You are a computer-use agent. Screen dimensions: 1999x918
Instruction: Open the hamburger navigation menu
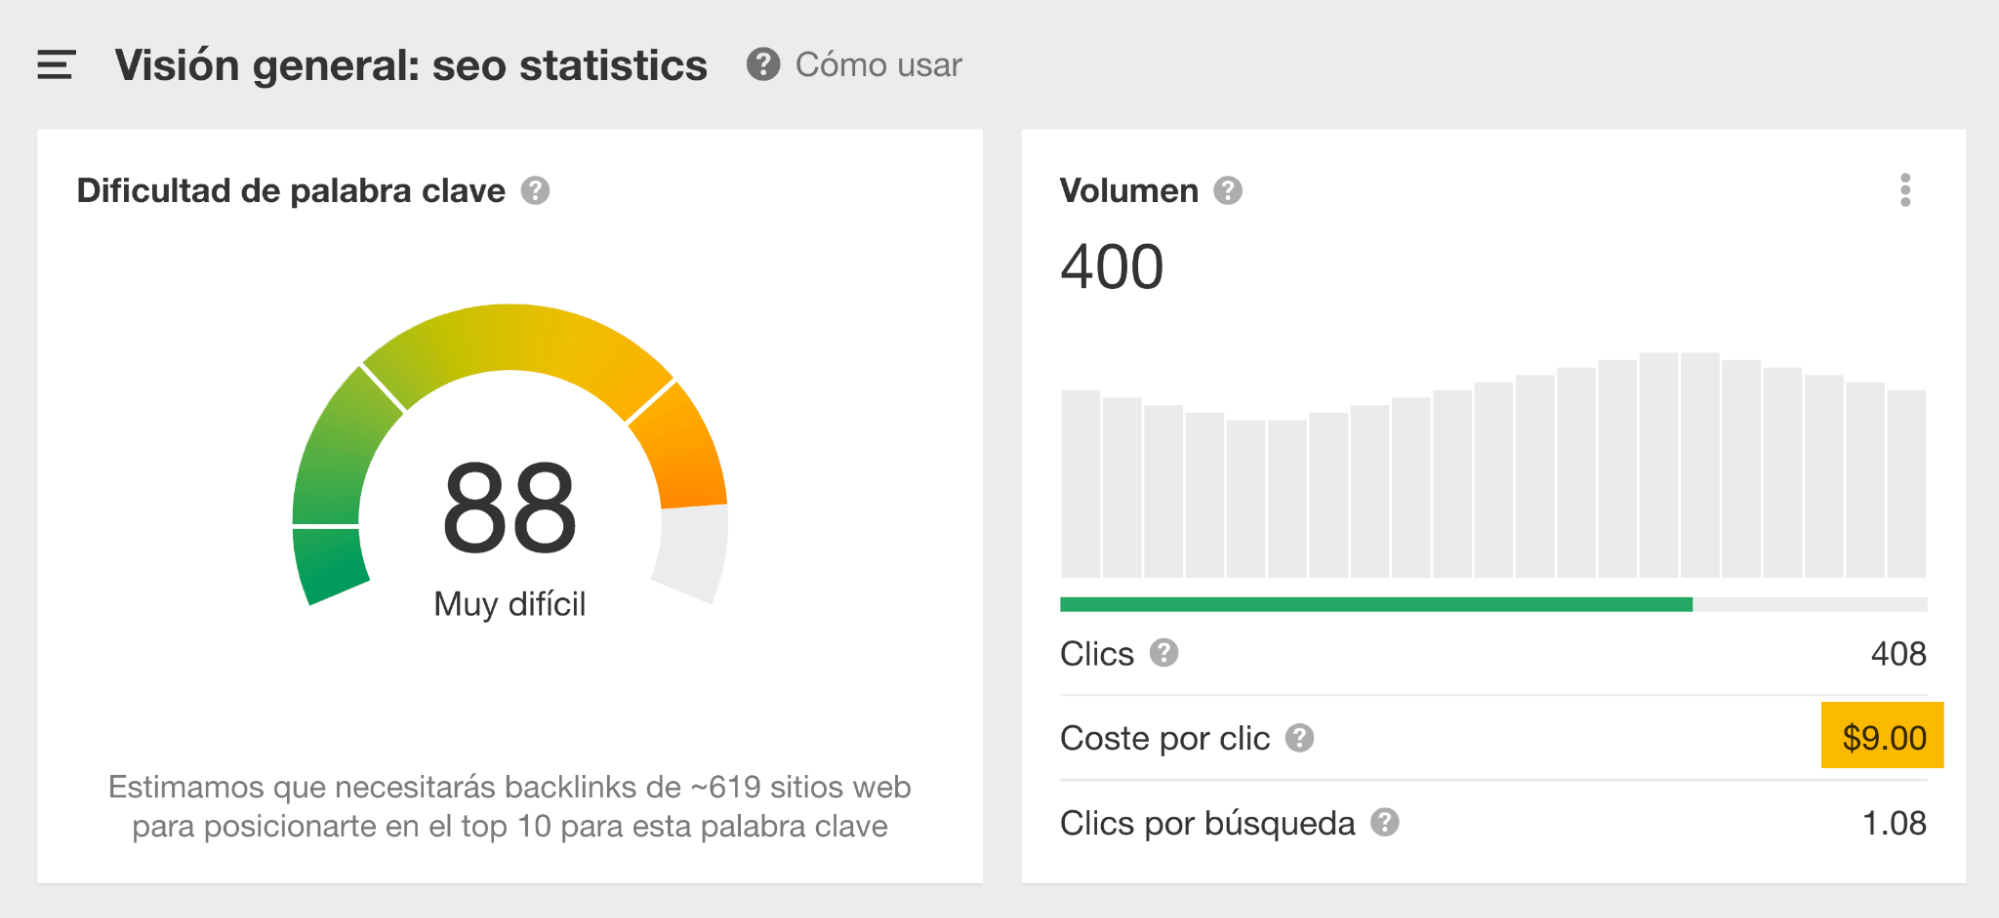(x=57, y=64)
